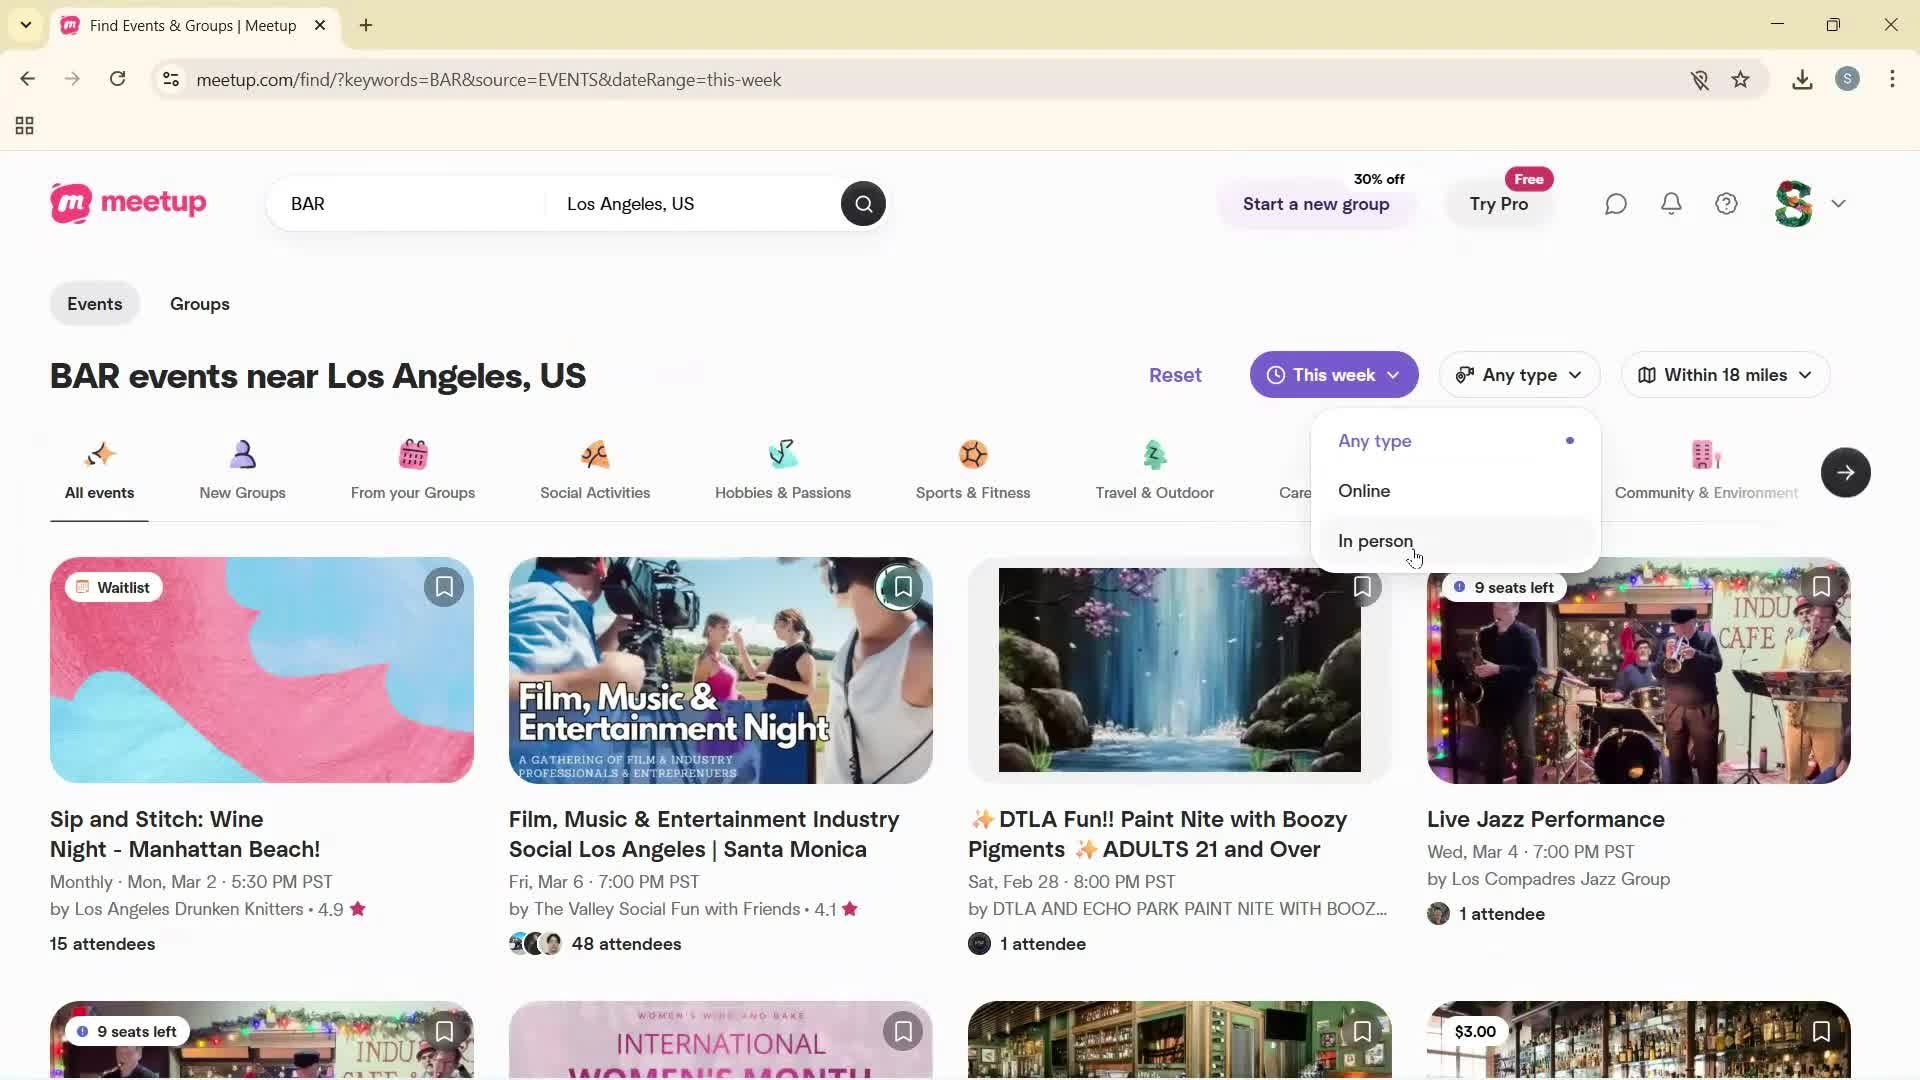Select 'In person' event type
The width and height of the screenshot is (1920, 1080).
click(x=1375, y=541)
